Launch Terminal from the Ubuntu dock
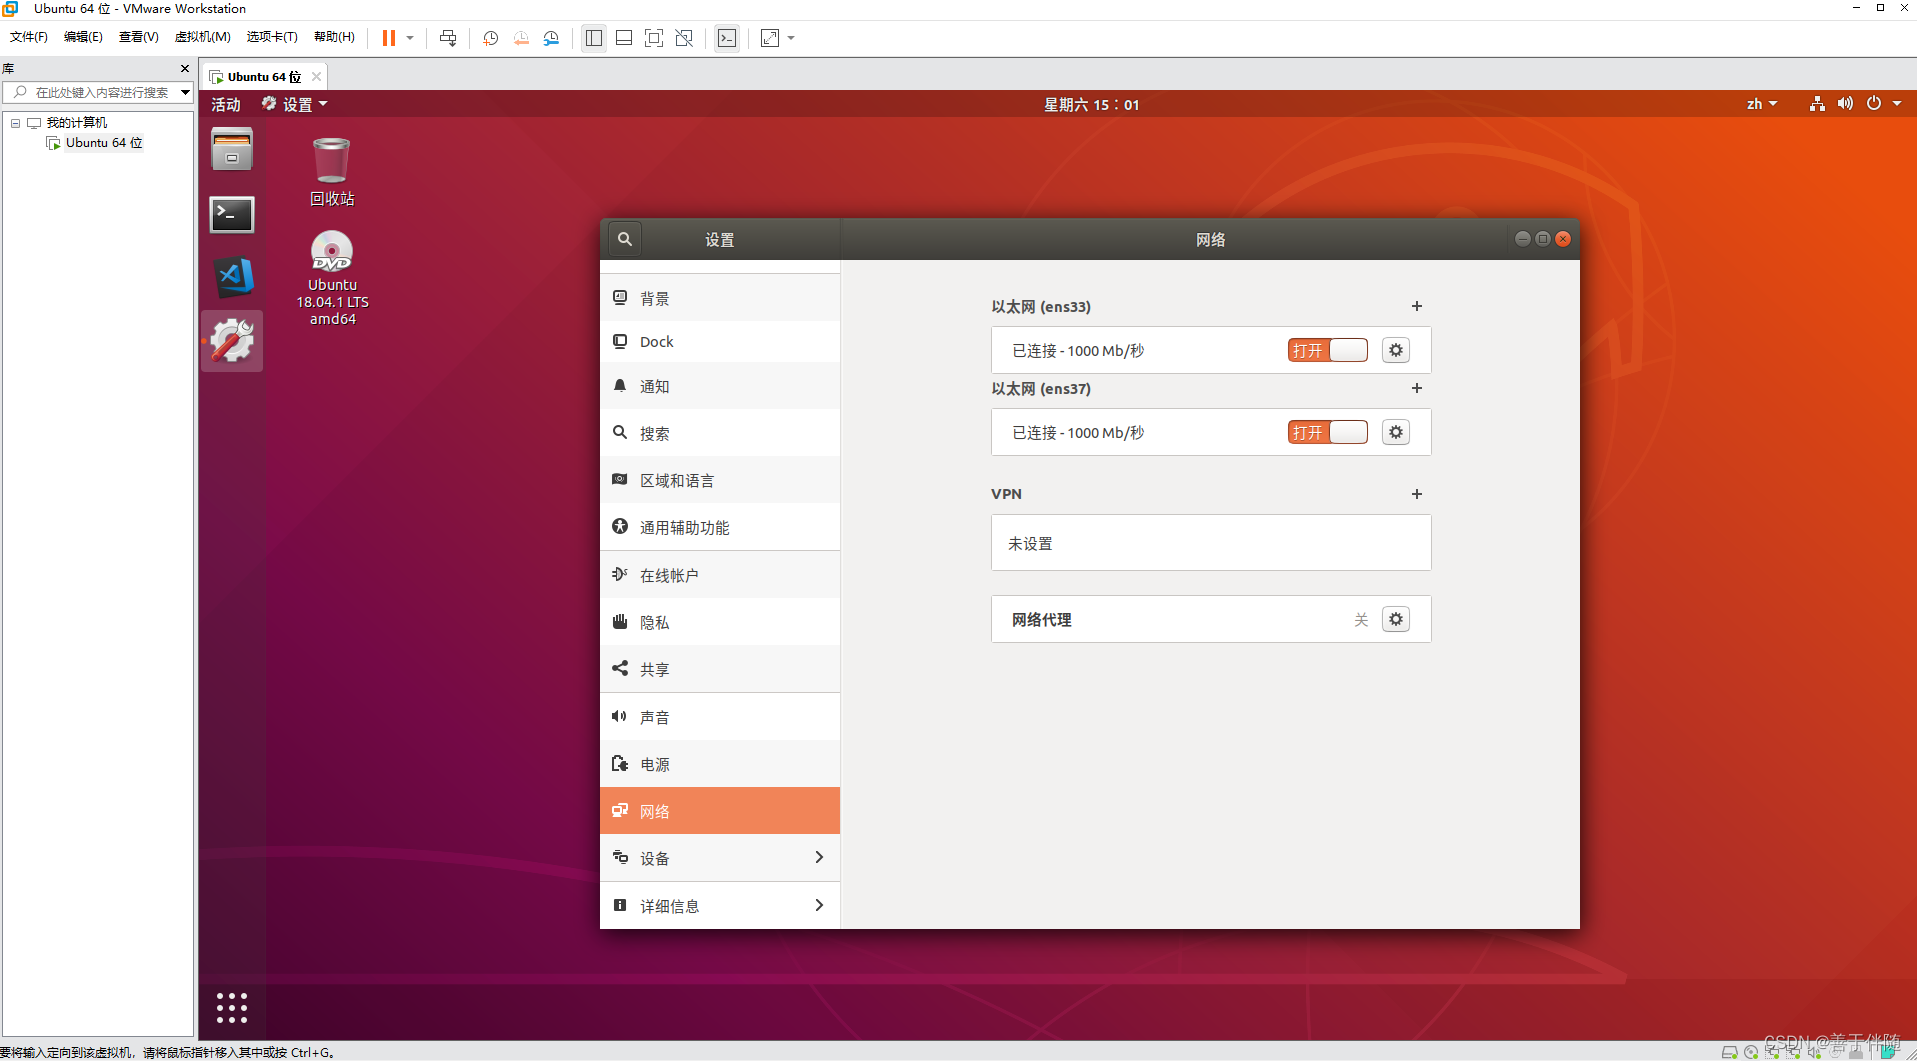1917x1061 pixels. (232, 214)
